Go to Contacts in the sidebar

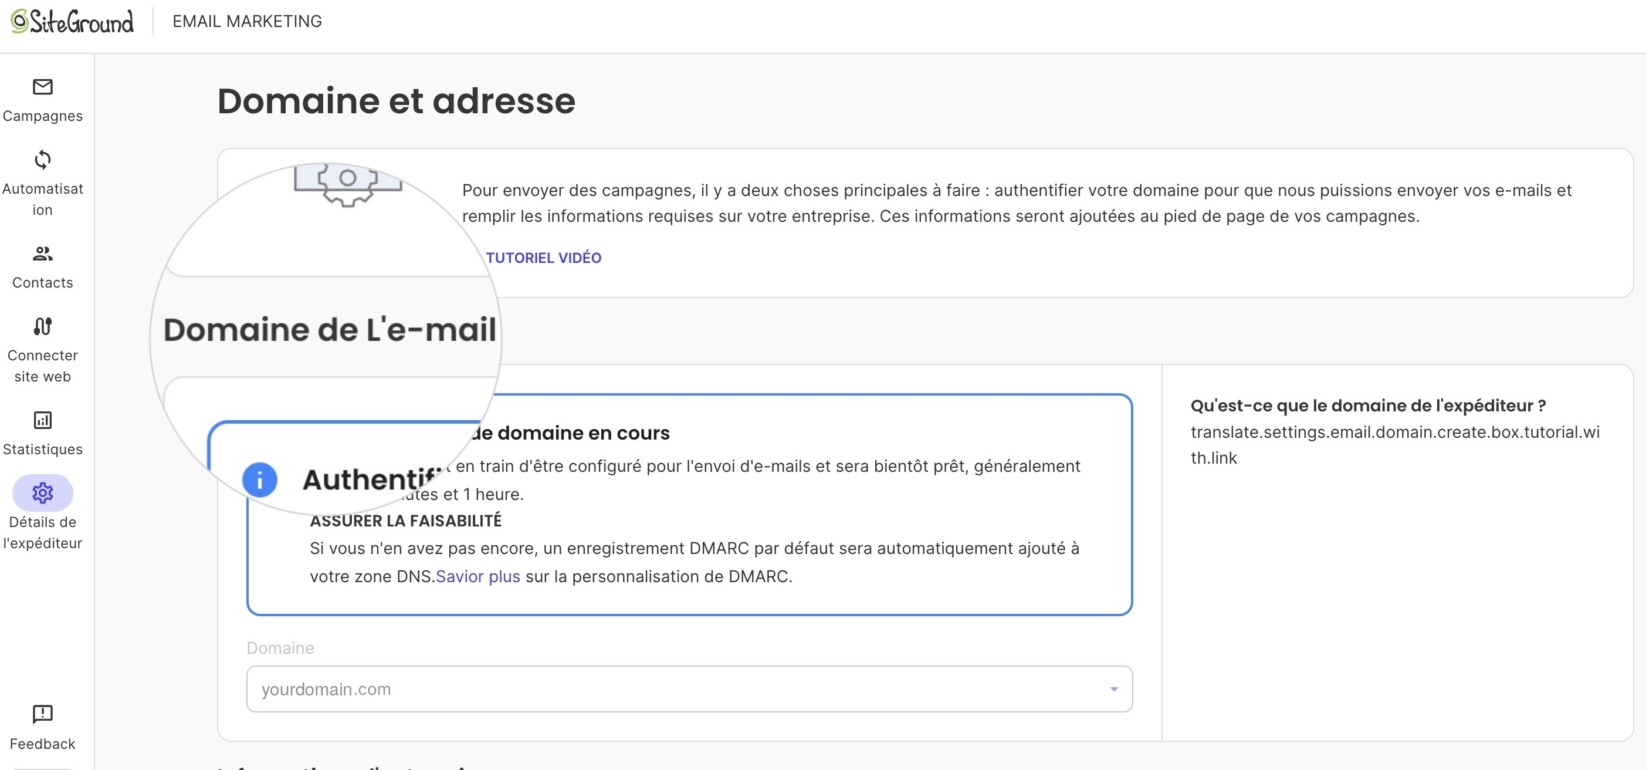(x=42, y=267)
